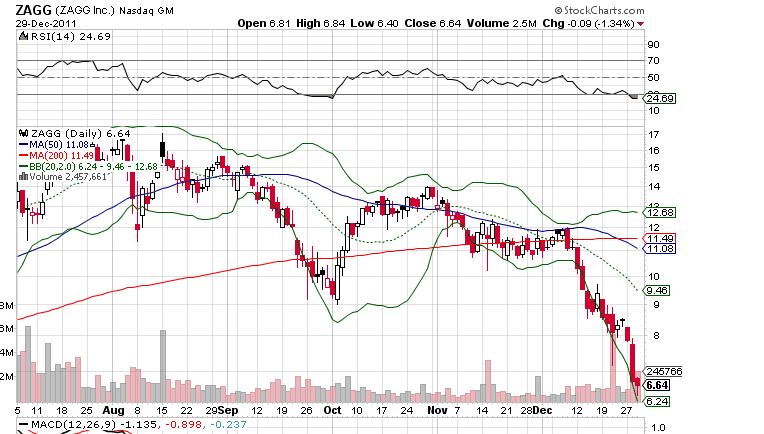
Task: Click the 1.0 MACD axis label
Action: pyautogui.click(x=658, y=428)
